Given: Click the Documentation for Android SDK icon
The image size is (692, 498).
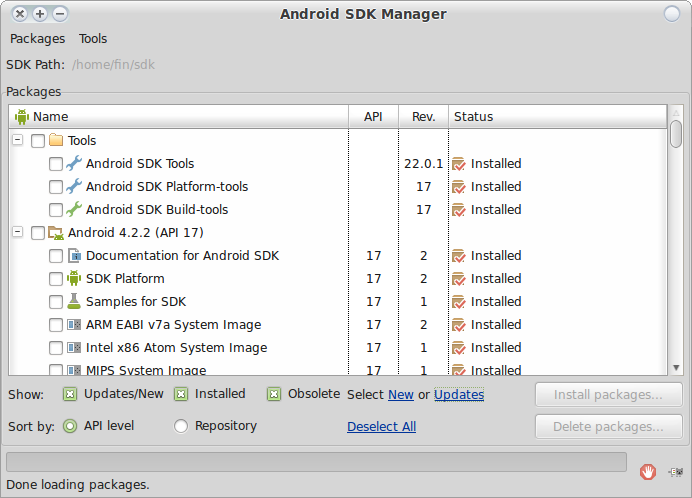Looking at the screenshot, I should click(x=74, y=256).
